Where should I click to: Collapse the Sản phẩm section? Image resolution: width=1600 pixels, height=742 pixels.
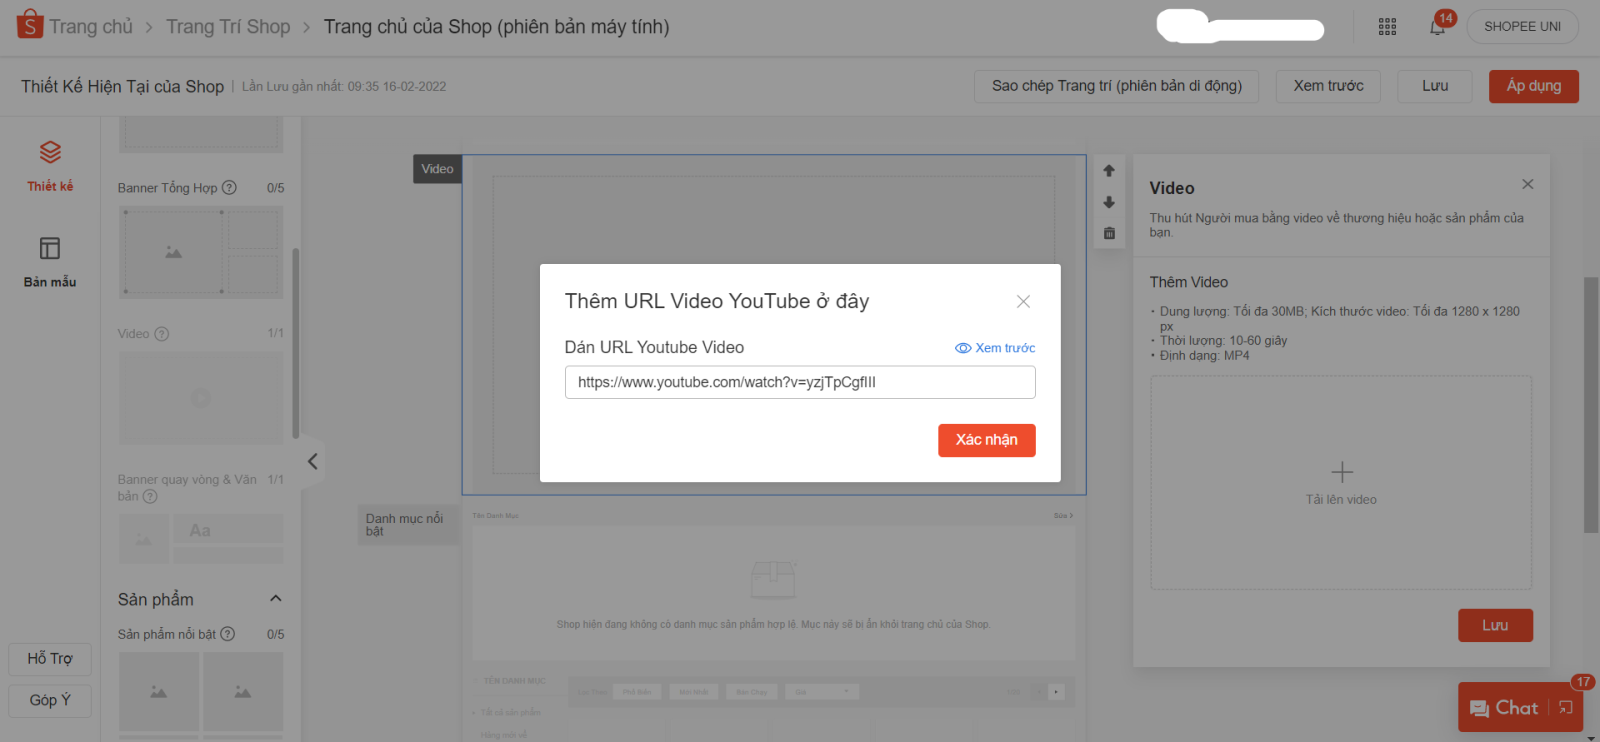[276, 599]
